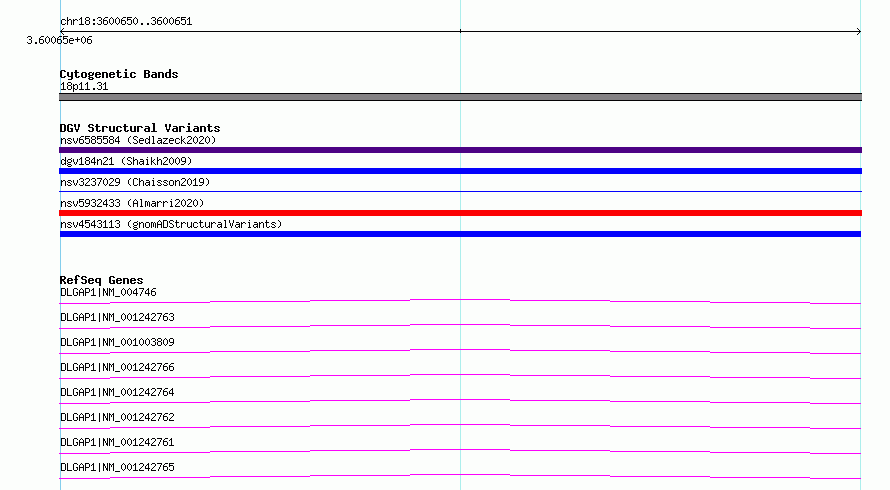This screenshot has height=490, width=890.
Task: Click the DLGAP1|NM_001003809 transcript label
Action: 117,342
